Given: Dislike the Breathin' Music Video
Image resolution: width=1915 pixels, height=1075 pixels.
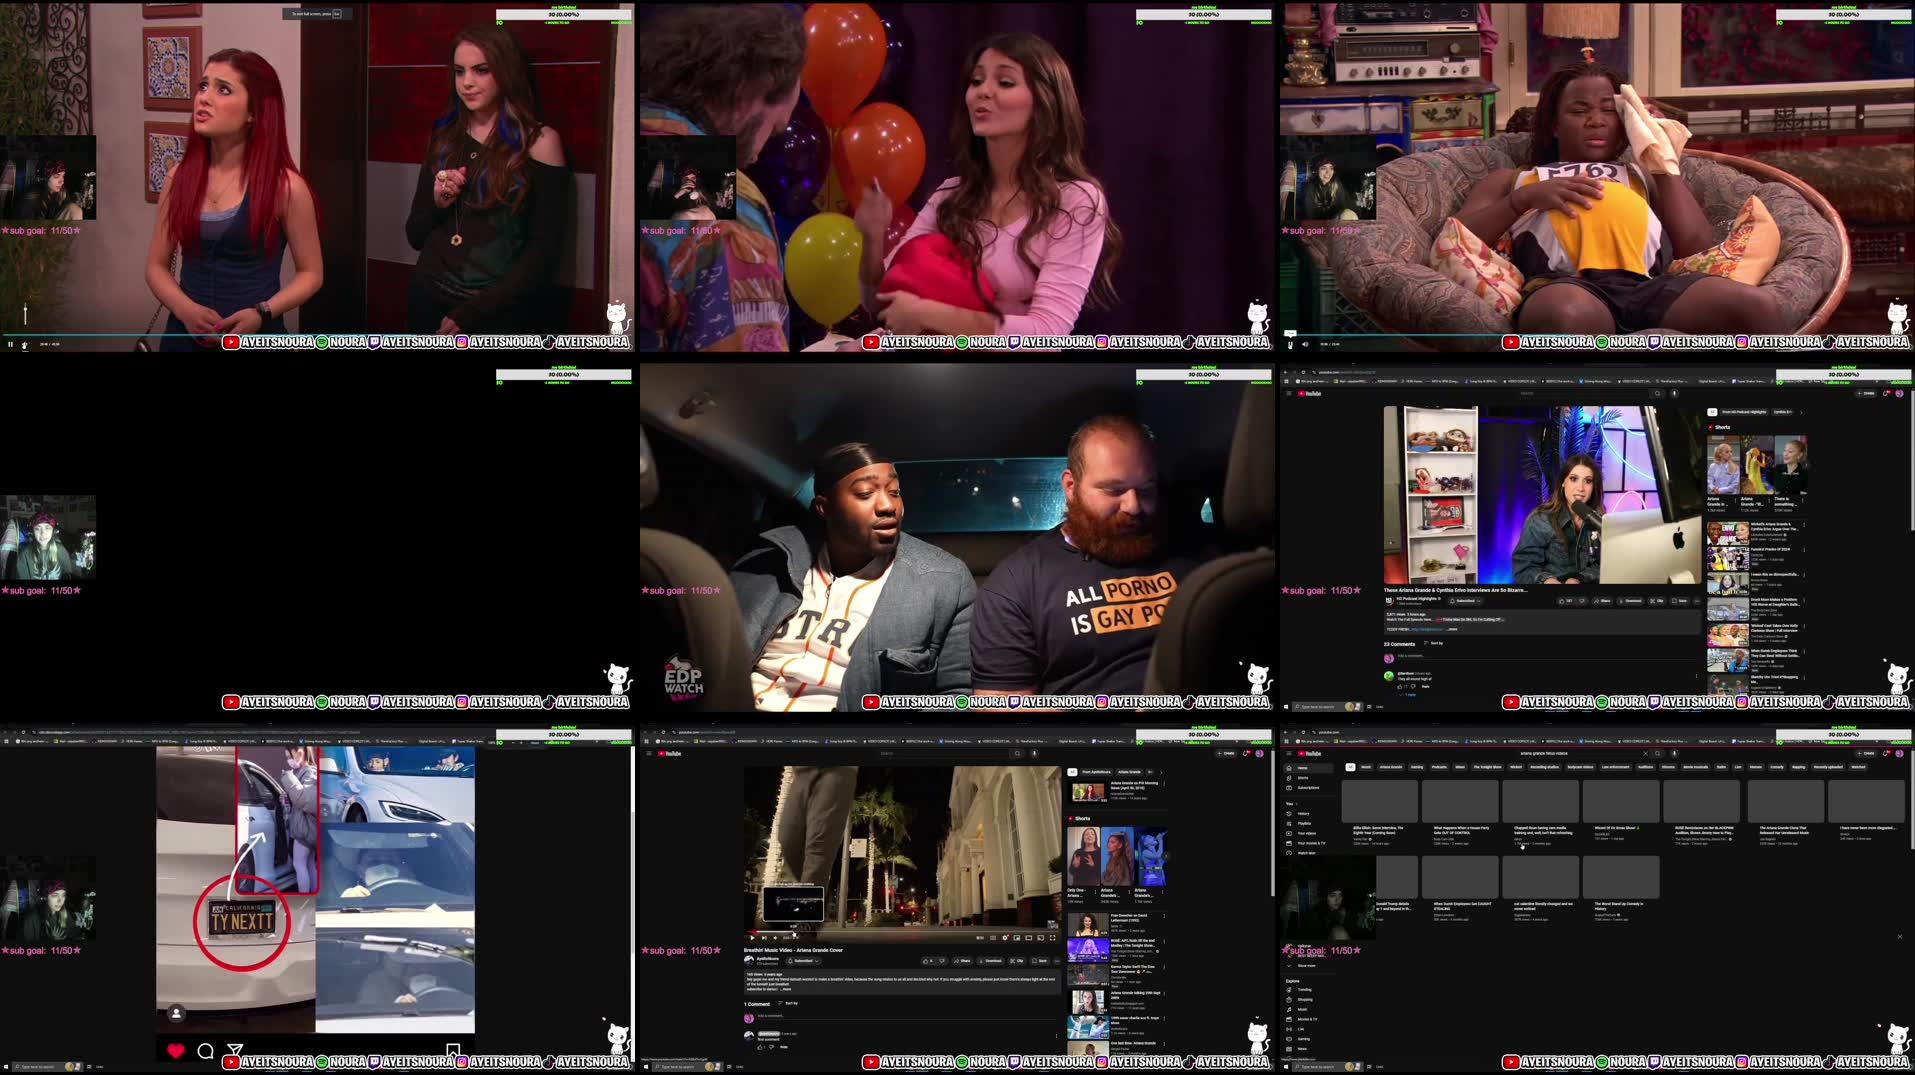Looking at the screenshot, I should coord(942,961).
